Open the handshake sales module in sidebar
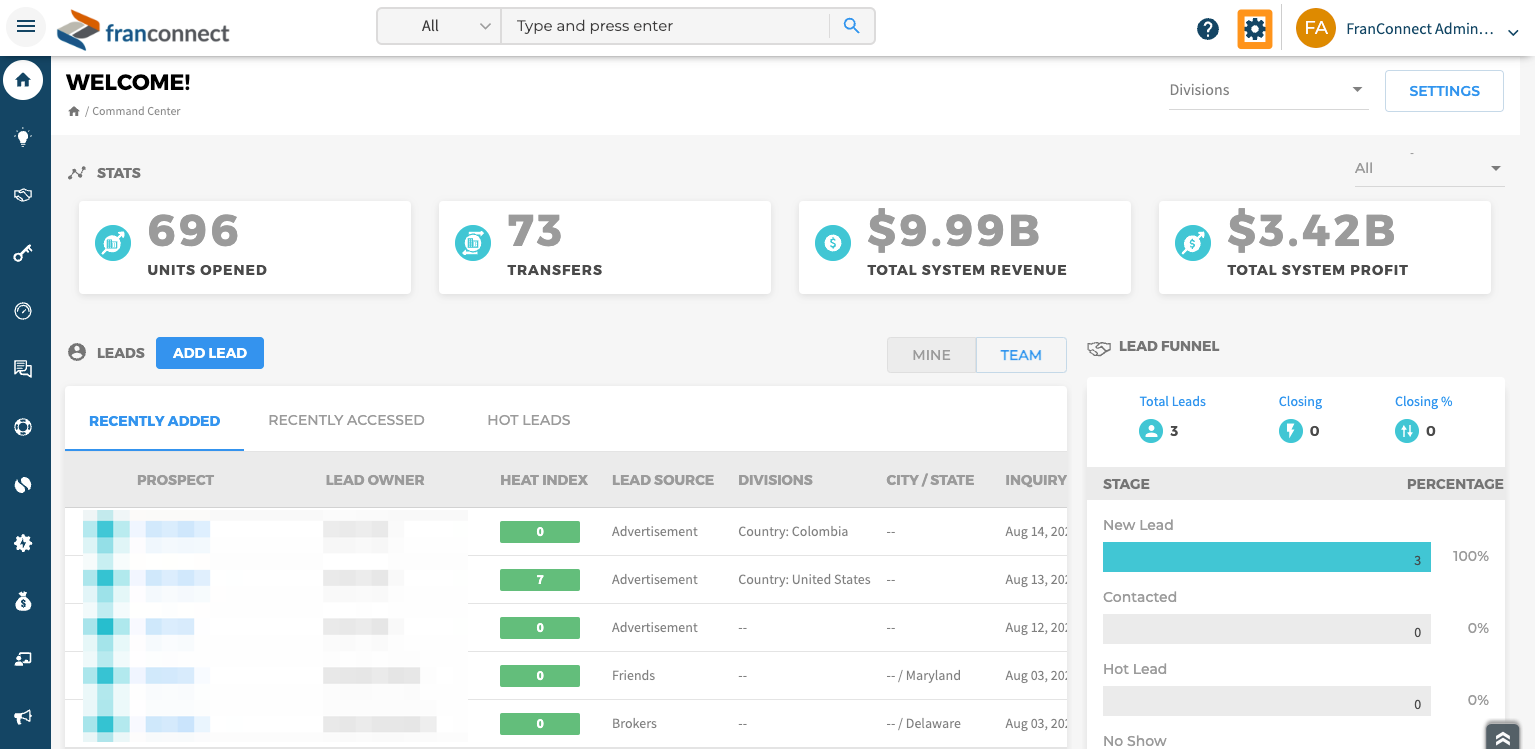Viewport: 1535px width, 749px height. [23, 196]
